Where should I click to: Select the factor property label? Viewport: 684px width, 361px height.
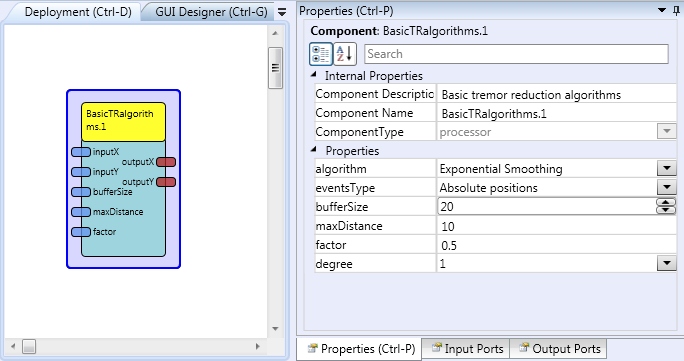point(330,245)
